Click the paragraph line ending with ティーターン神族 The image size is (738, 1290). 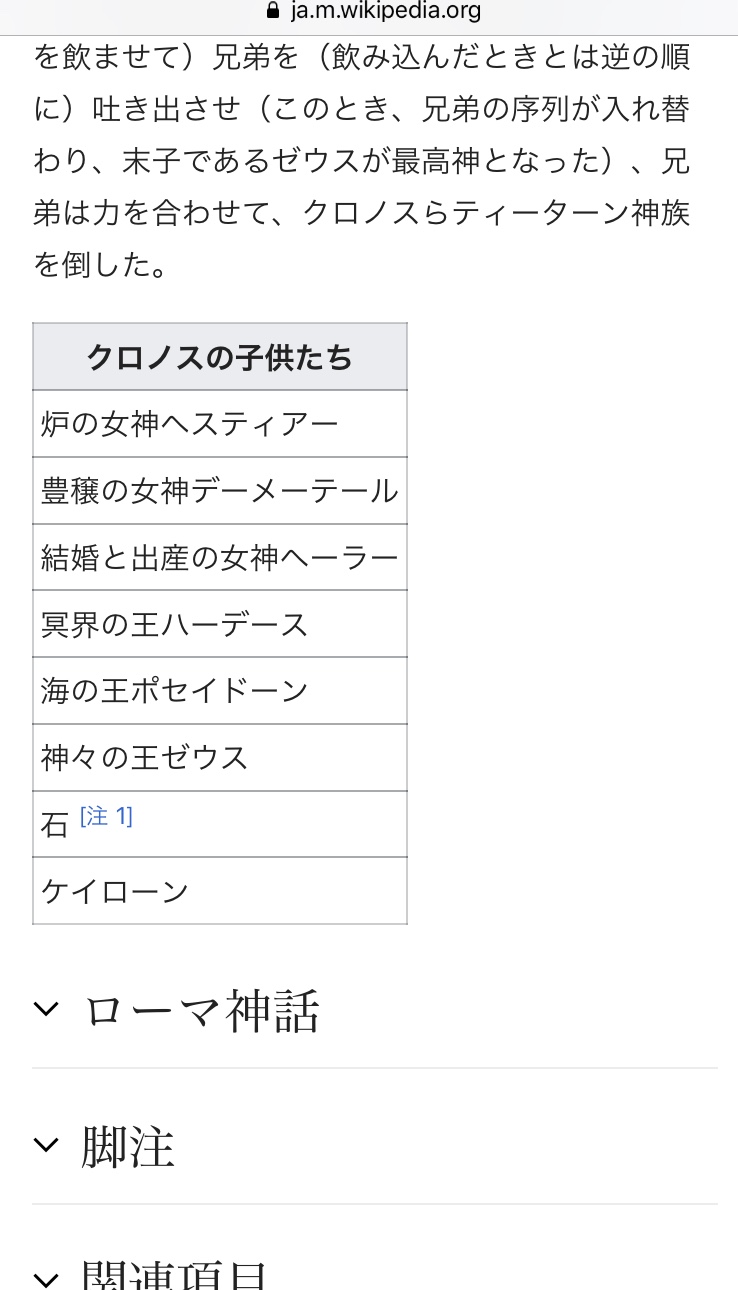361,213
